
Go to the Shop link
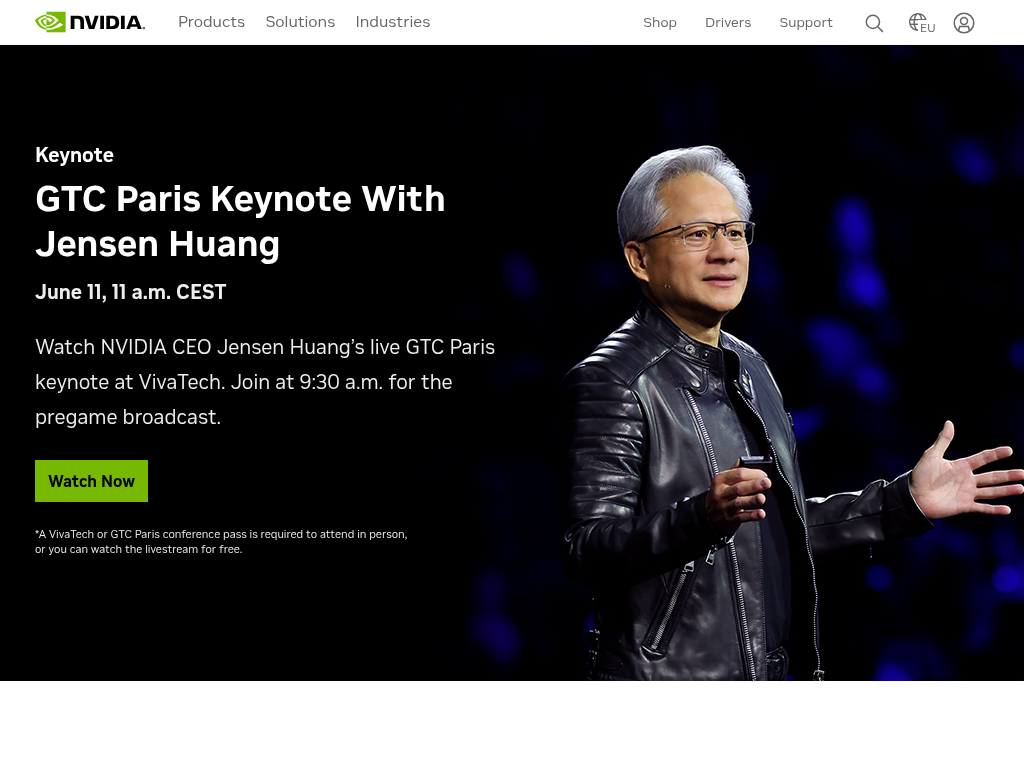coord(660,23)
